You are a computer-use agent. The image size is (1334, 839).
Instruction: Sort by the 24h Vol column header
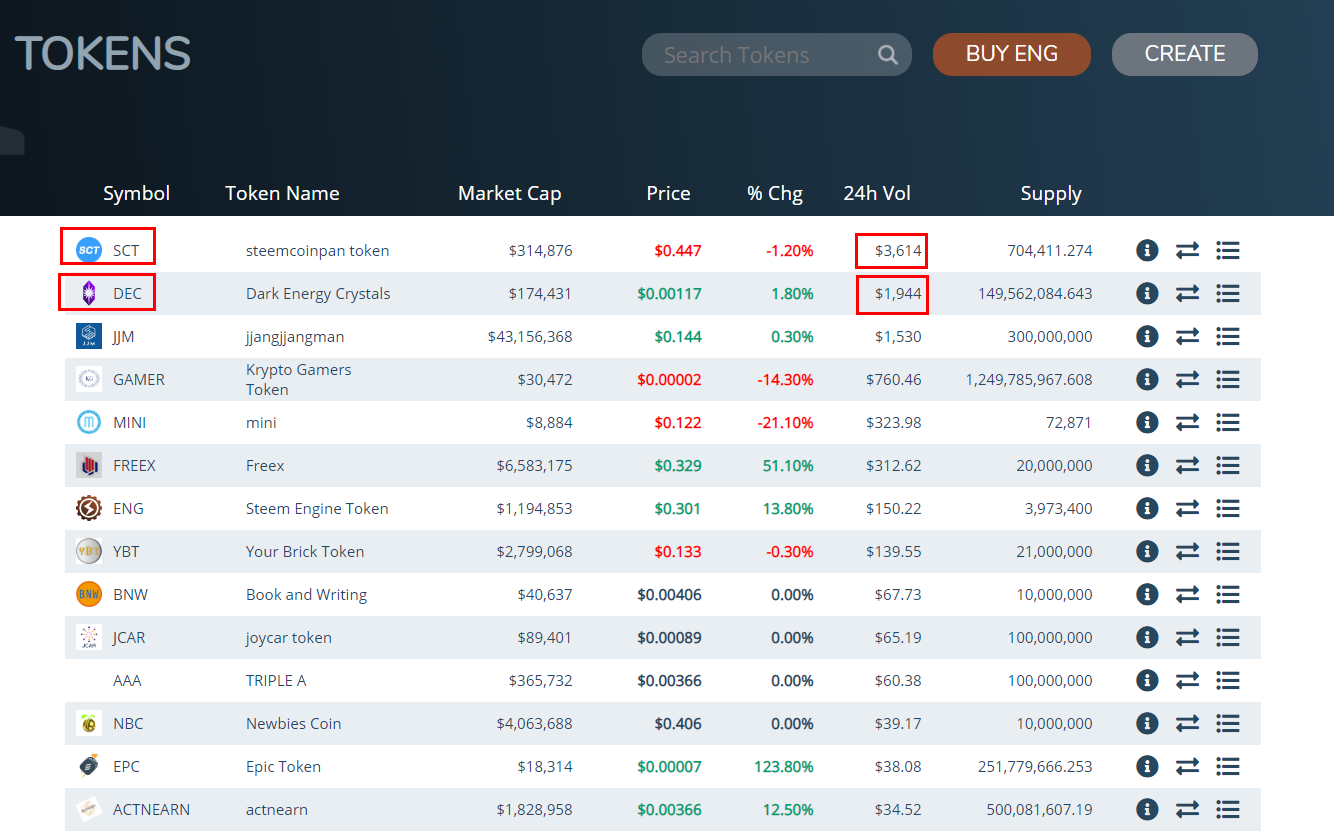tap(876, 193)
